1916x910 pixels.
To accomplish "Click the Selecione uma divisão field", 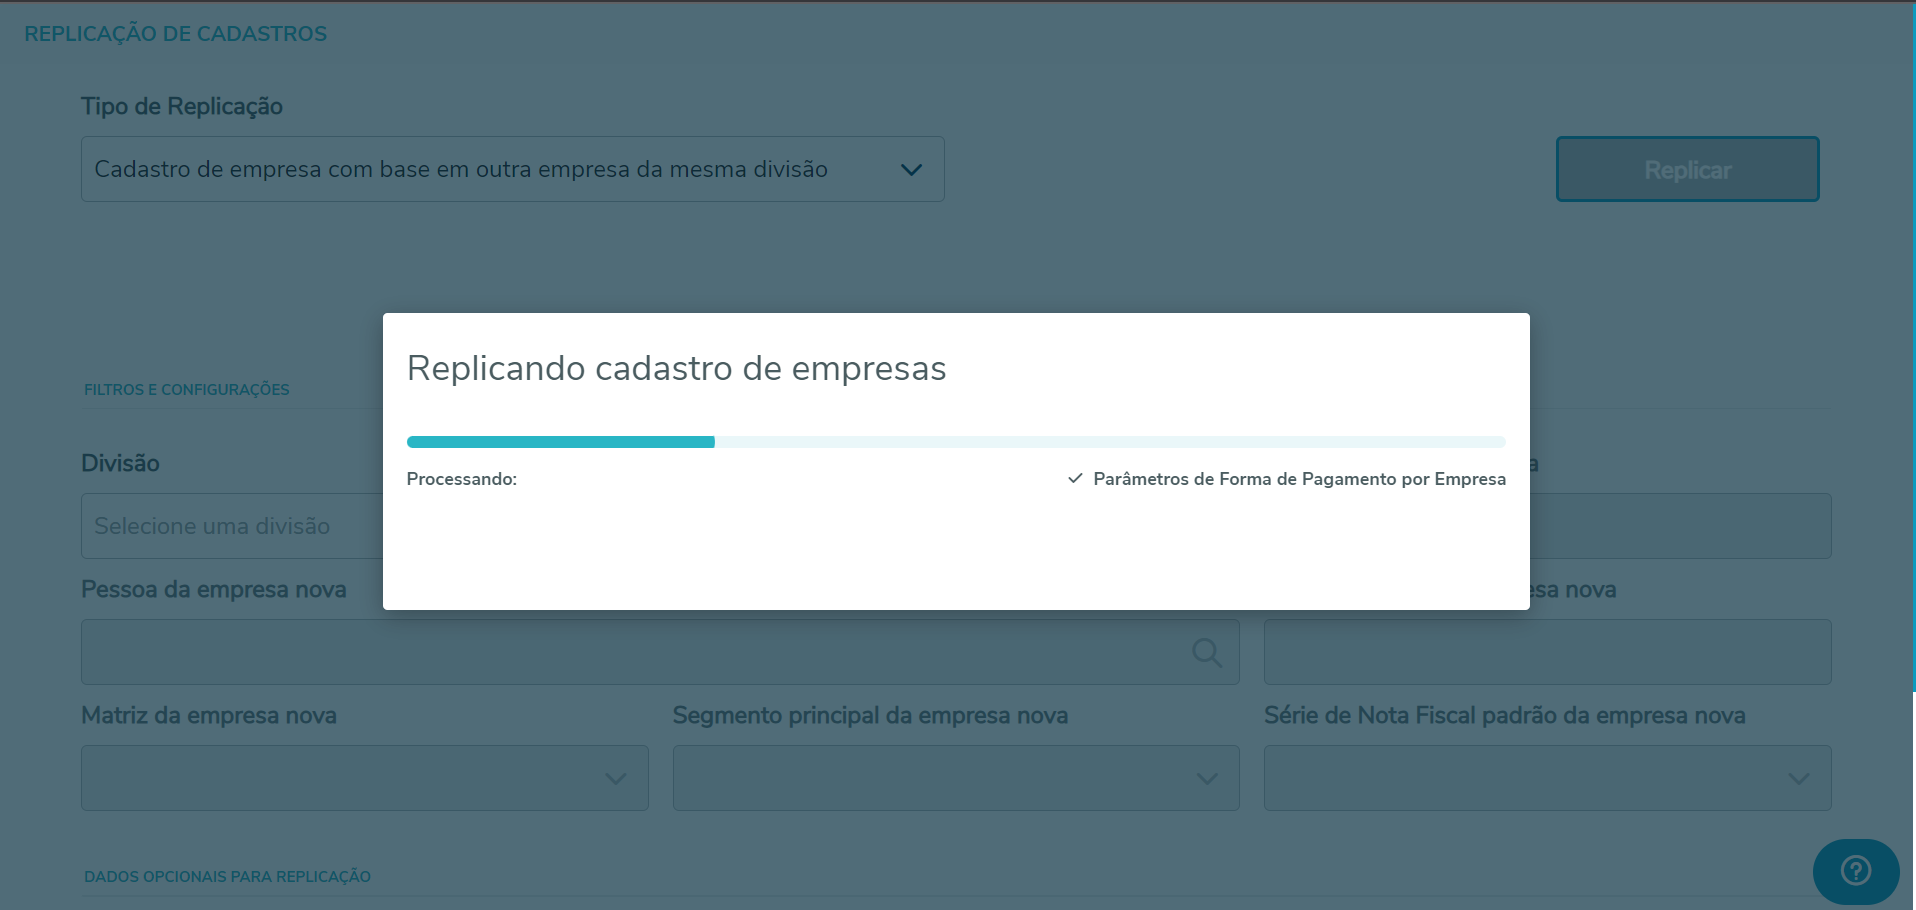I will (x=230, y=526).
